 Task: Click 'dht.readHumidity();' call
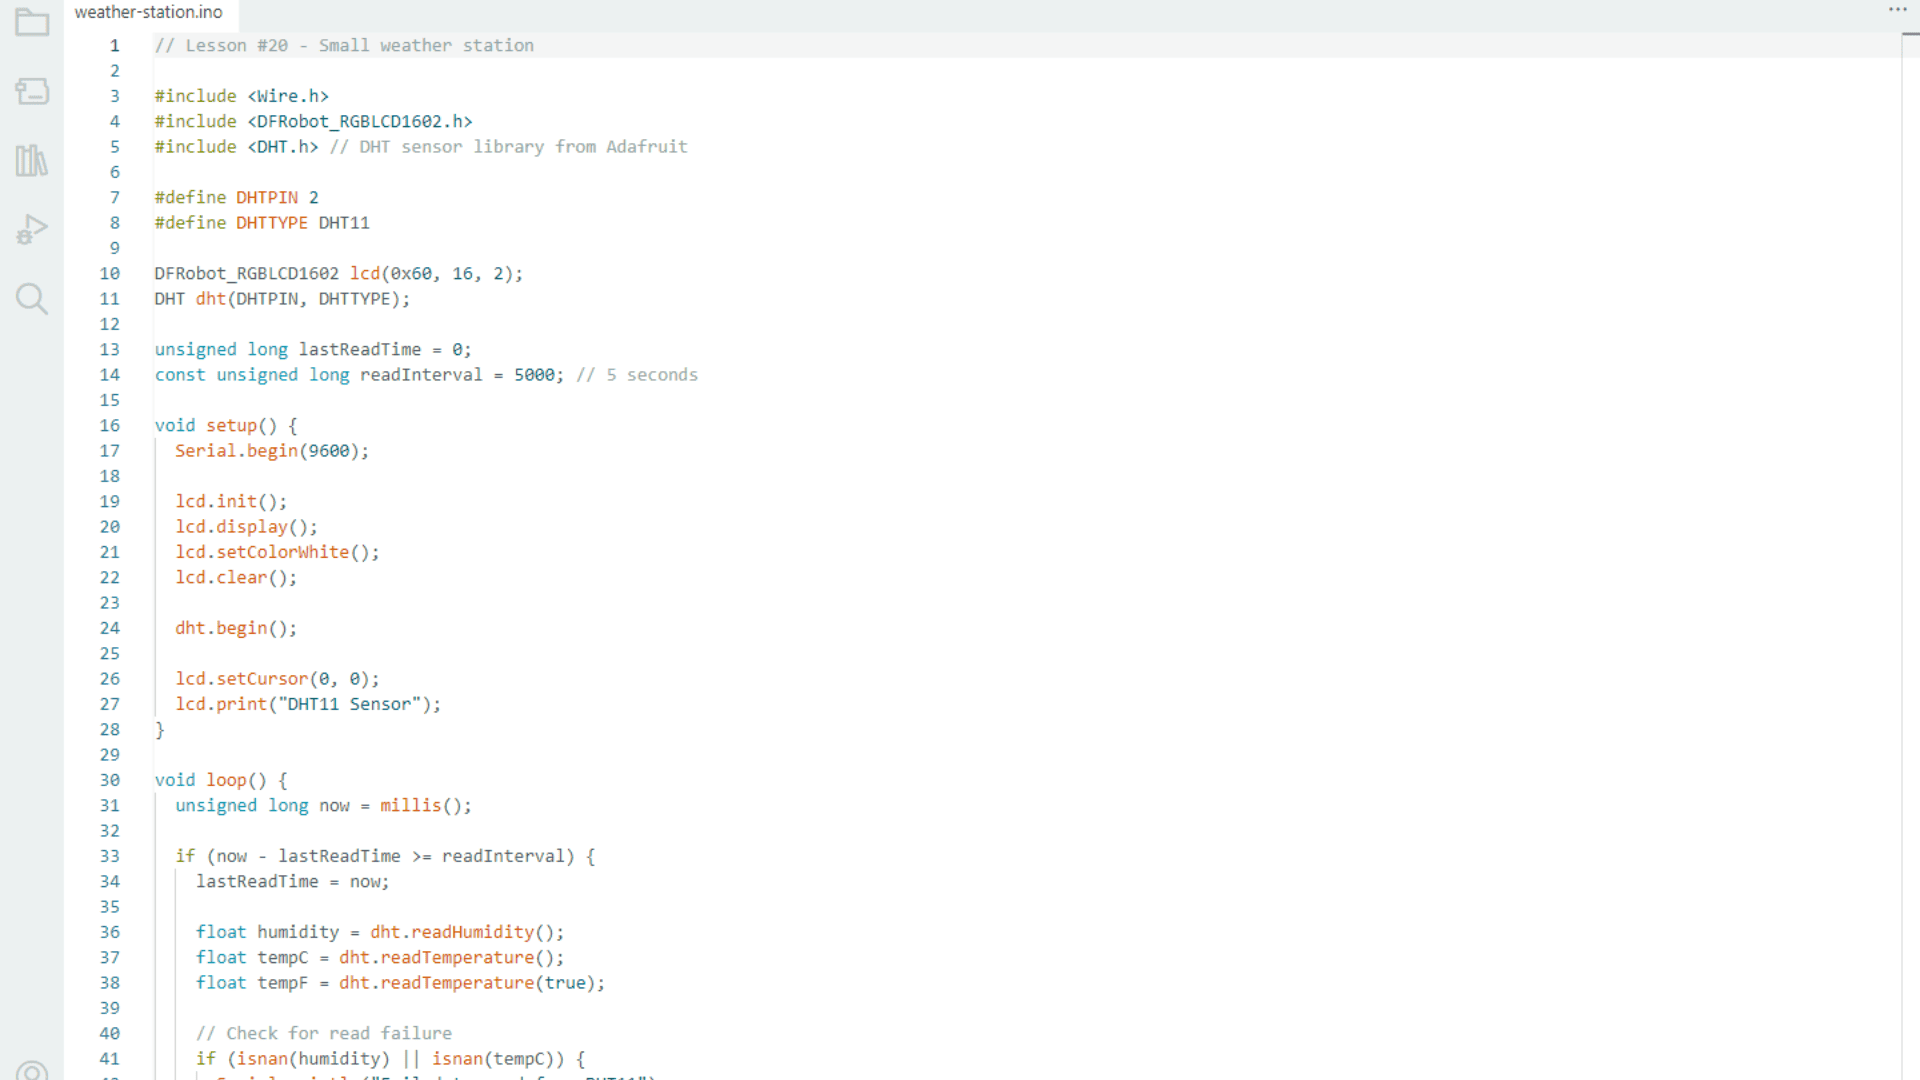(467, 932)
